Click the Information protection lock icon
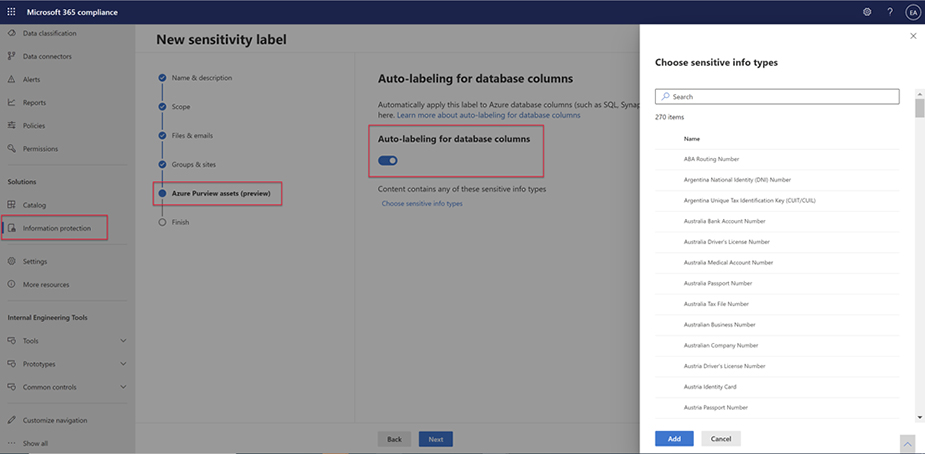The width and height of the screenshot is (925, 454). click(x=11, y=228)
